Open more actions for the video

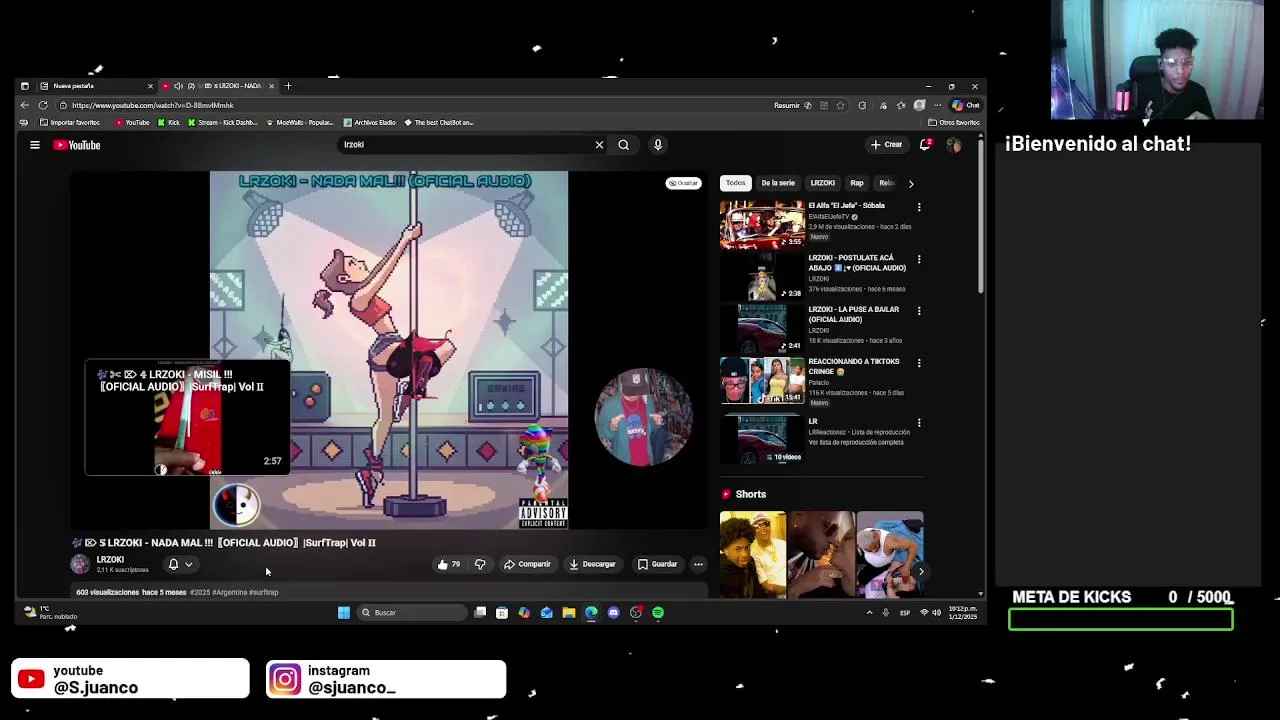point(698,564)
